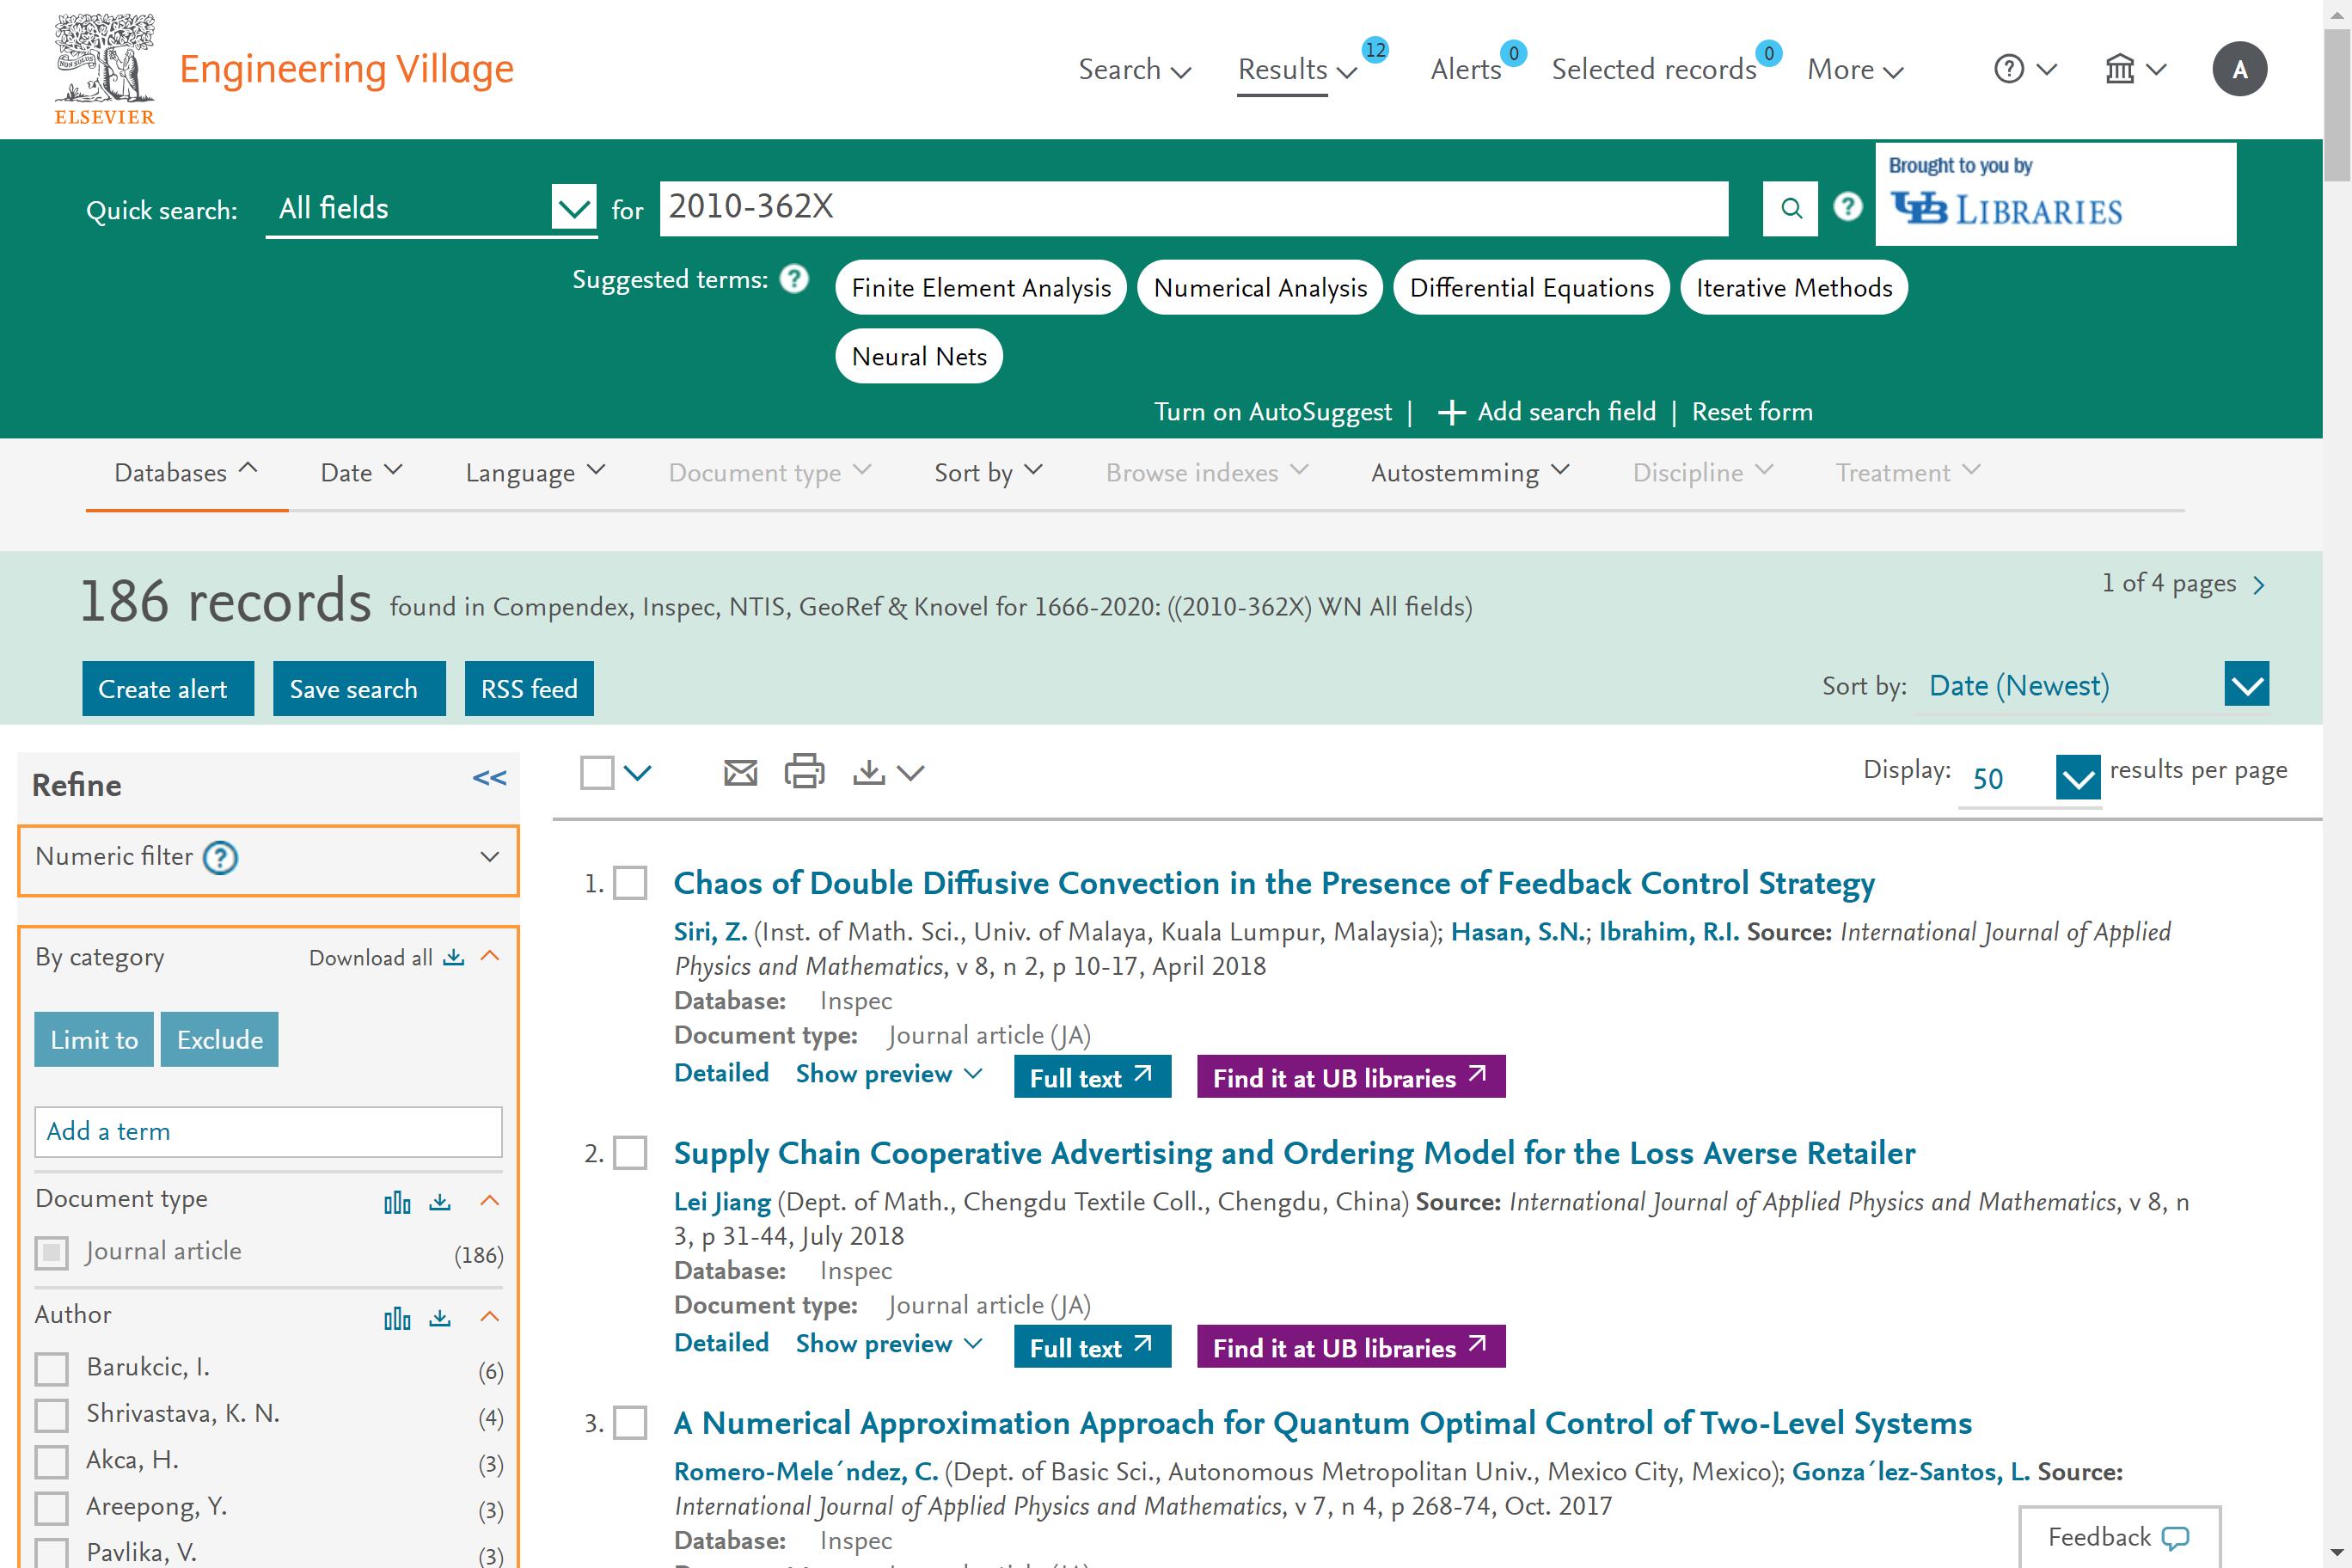Check the Shrivastava, K. N. author checkbox

[x=52, y=1414]
